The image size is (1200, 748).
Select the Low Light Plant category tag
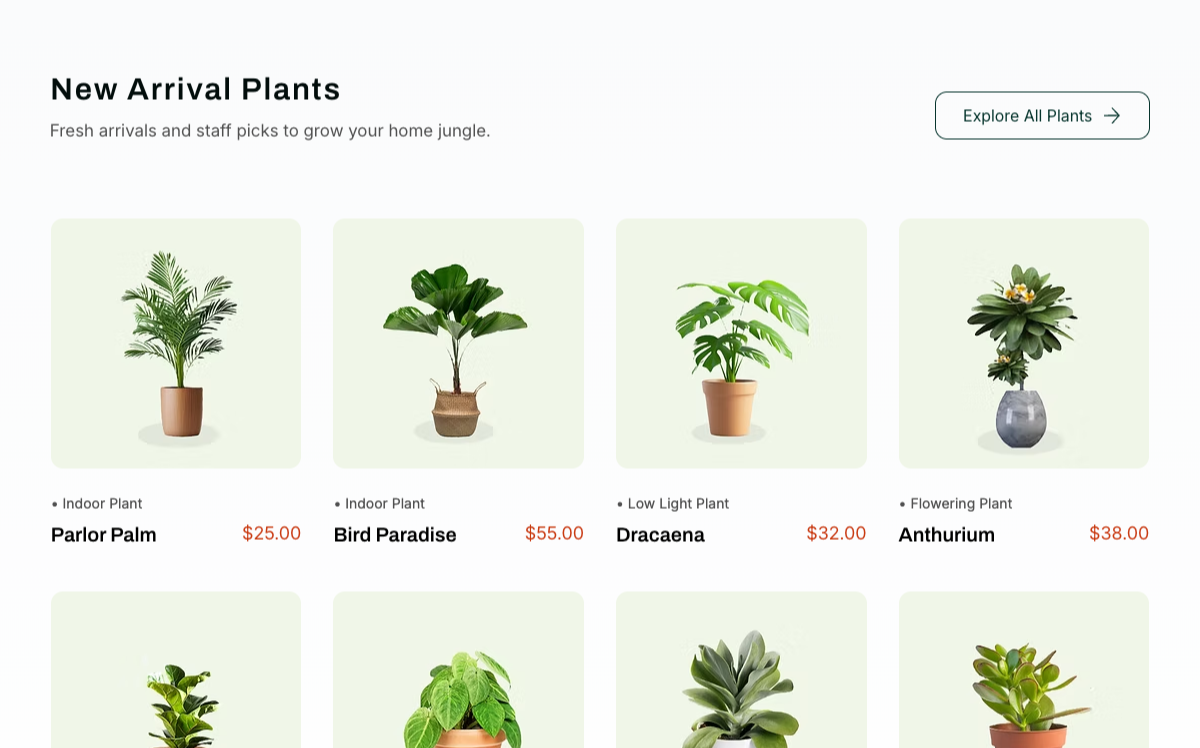tap(673, 503)
